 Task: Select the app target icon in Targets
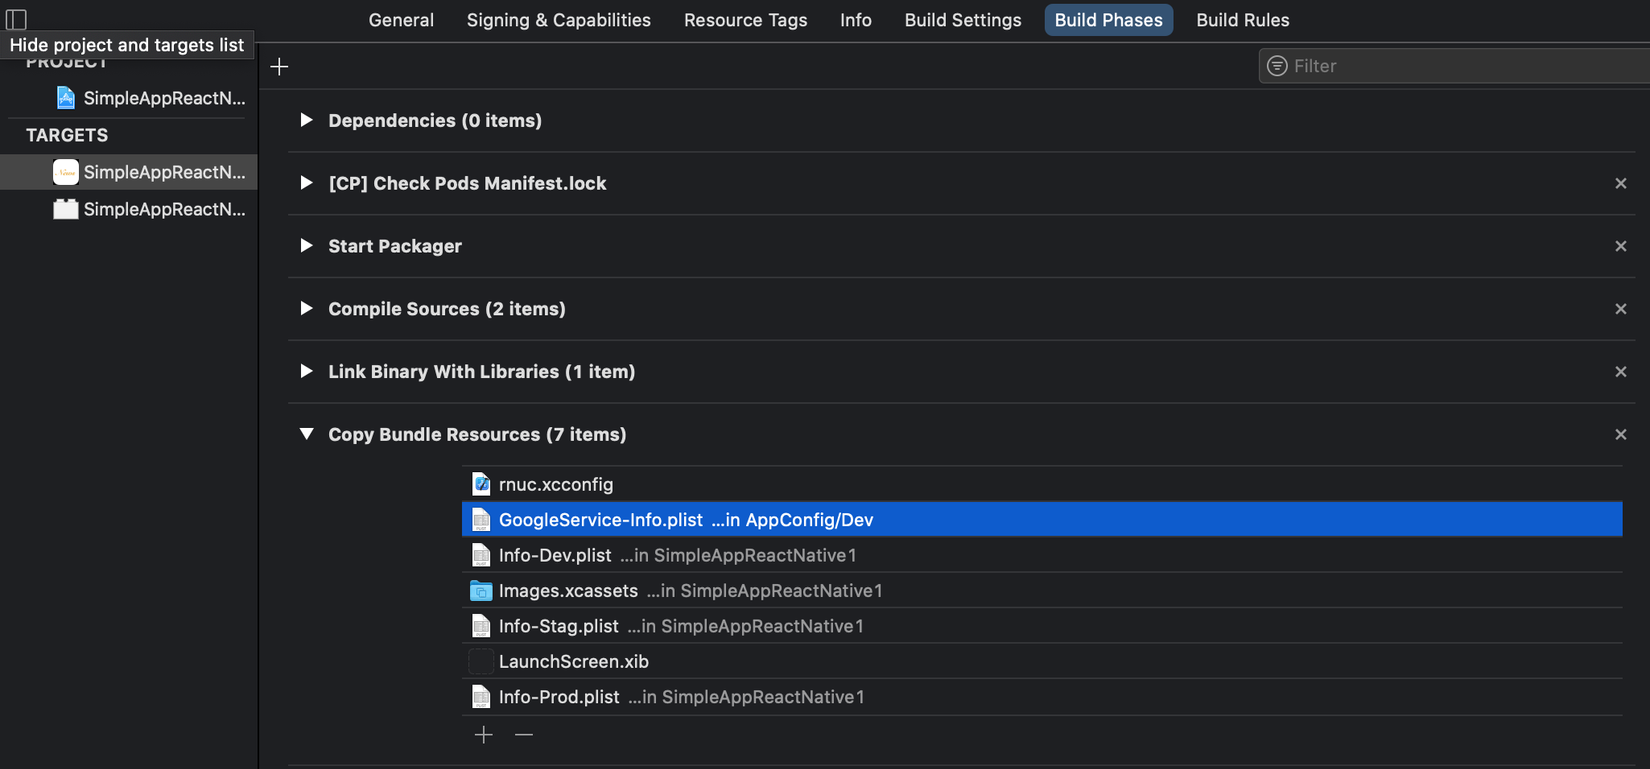click(x=66, y=172)
